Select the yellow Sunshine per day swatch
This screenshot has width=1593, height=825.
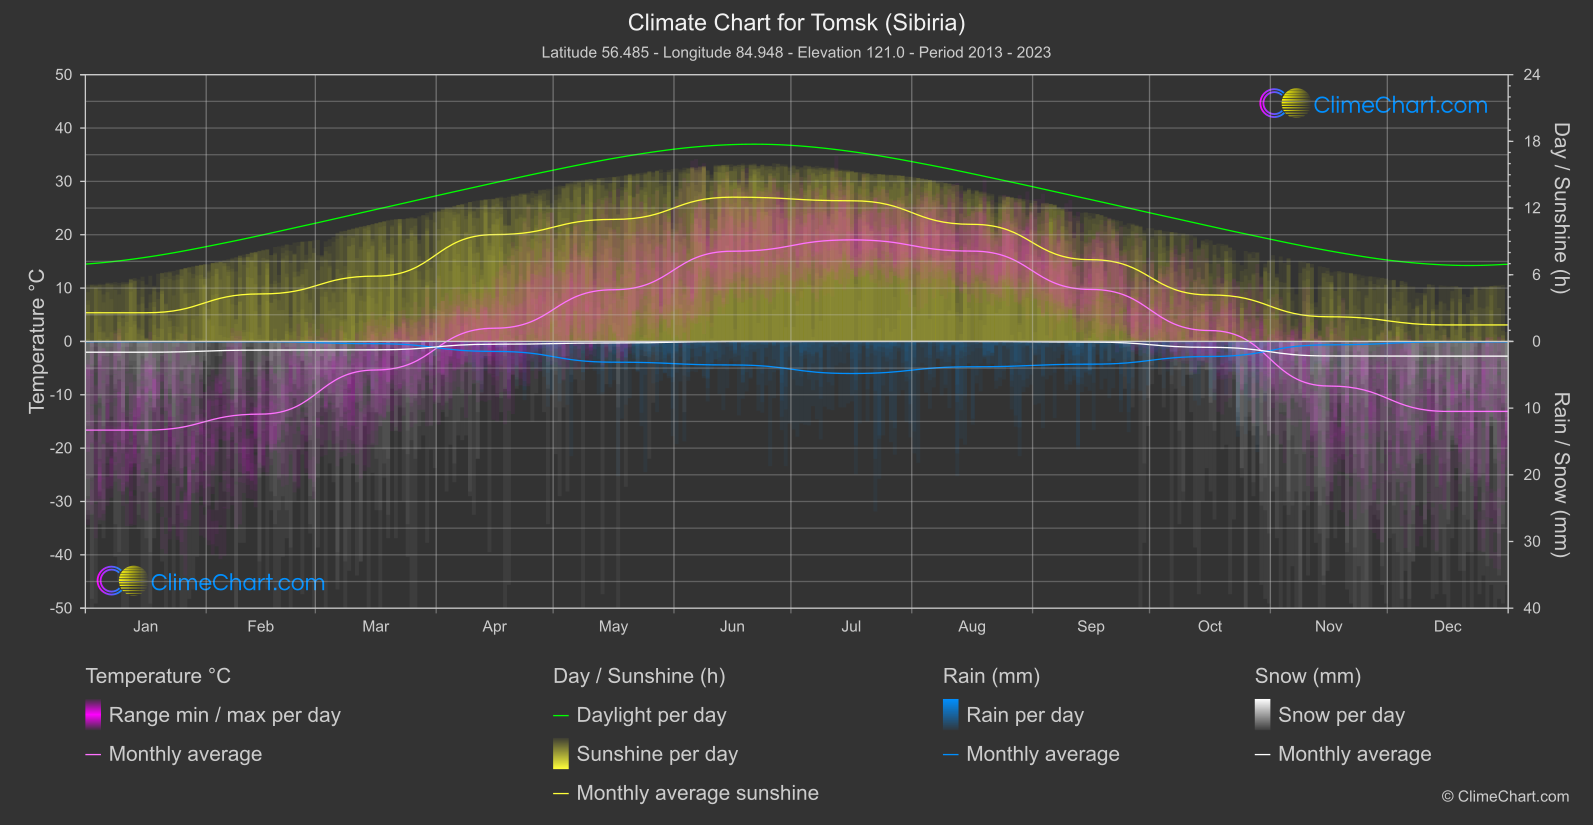(561, 754)
